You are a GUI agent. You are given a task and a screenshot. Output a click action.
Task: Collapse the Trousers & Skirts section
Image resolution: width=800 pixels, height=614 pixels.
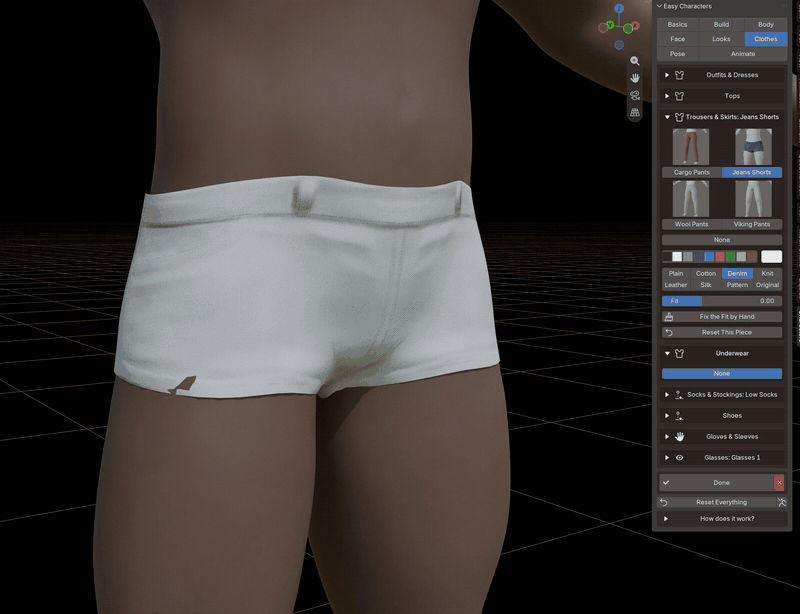(x=667, y=117)
